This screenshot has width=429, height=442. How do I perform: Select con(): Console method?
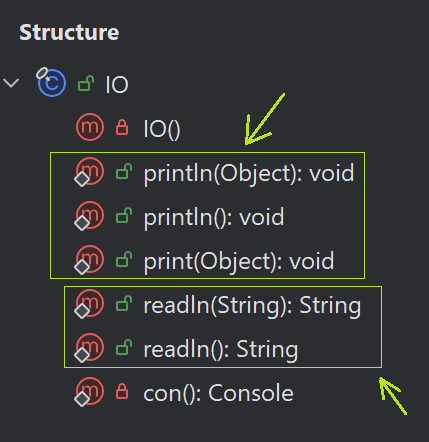pyautogui.click(x=219, y=393)
